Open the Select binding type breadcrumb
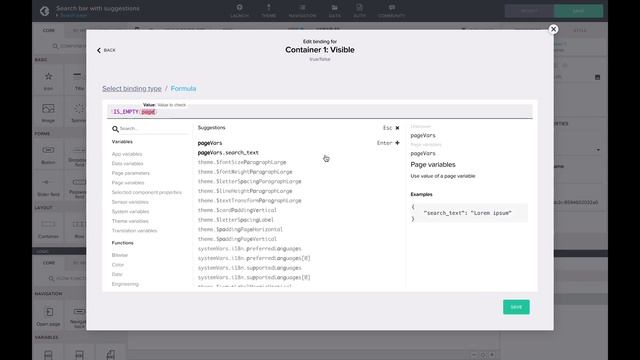The image size is (640, 360). click(x=132, y=89)
